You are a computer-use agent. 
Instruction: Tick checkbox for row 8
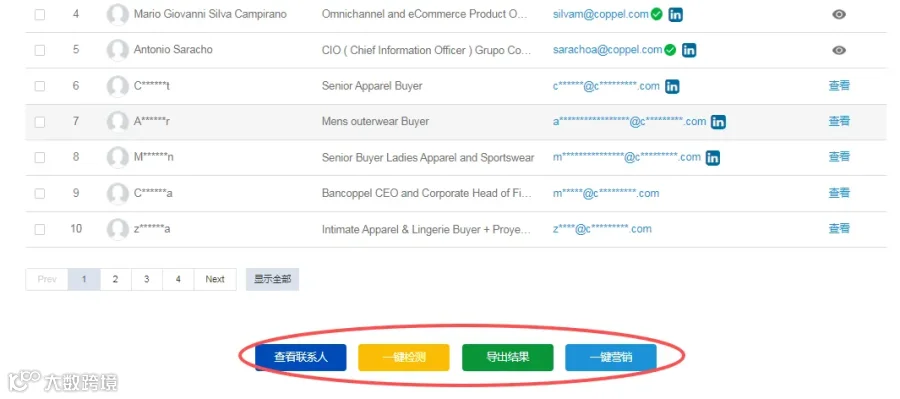click(40, 157)
